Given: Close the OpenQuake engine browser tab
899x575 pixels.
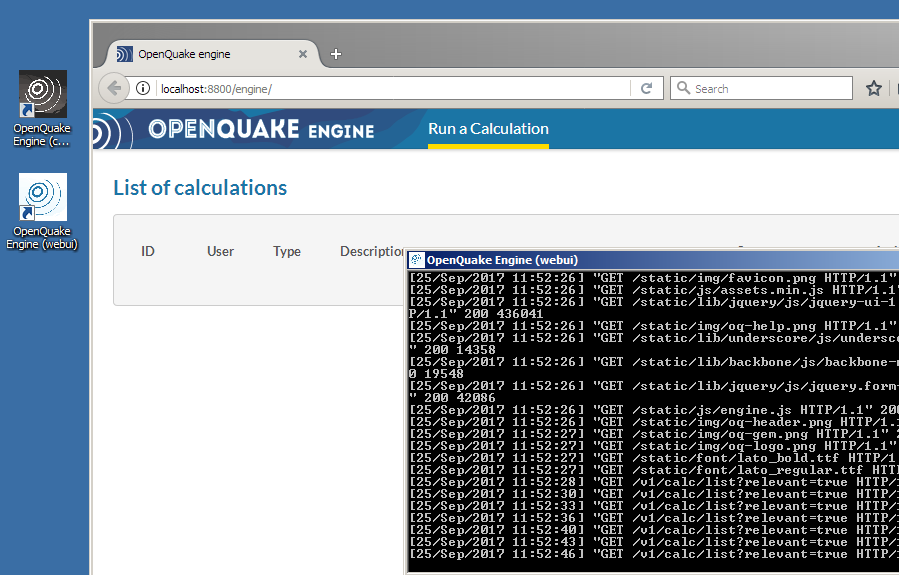Looking at the screenshot, I should (x=302, y=54).
